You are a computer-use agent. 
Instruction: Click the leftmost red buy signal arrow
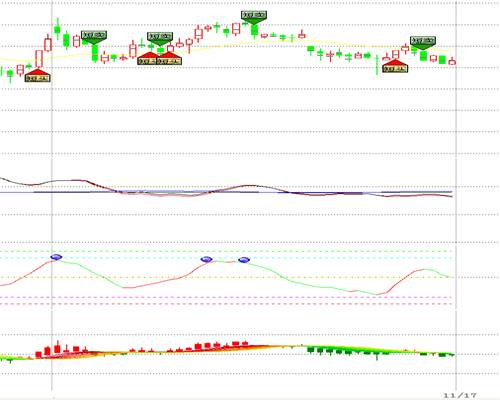point(38,75)
